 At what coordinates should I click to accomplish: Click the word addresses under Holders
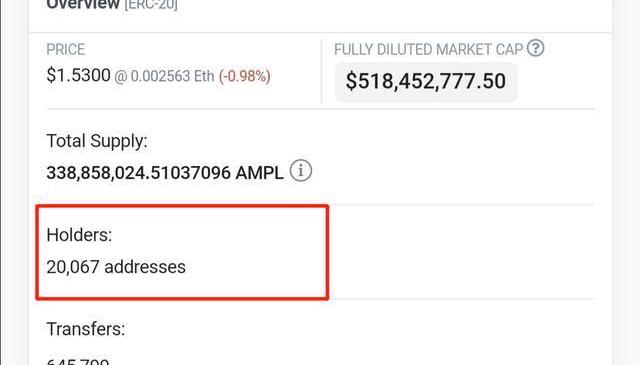pyautogui.click(x=145, y=267)
